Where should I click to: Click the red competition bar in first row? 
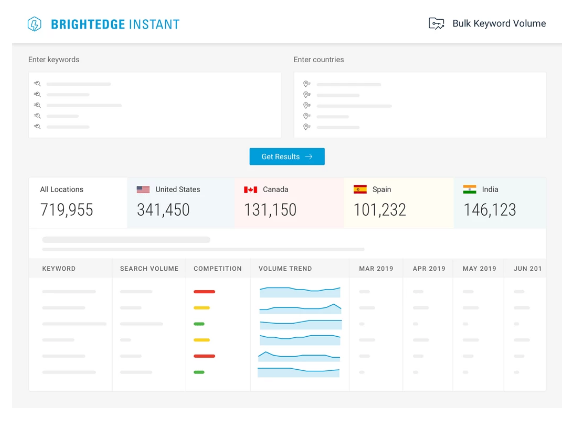pos(204,292)
